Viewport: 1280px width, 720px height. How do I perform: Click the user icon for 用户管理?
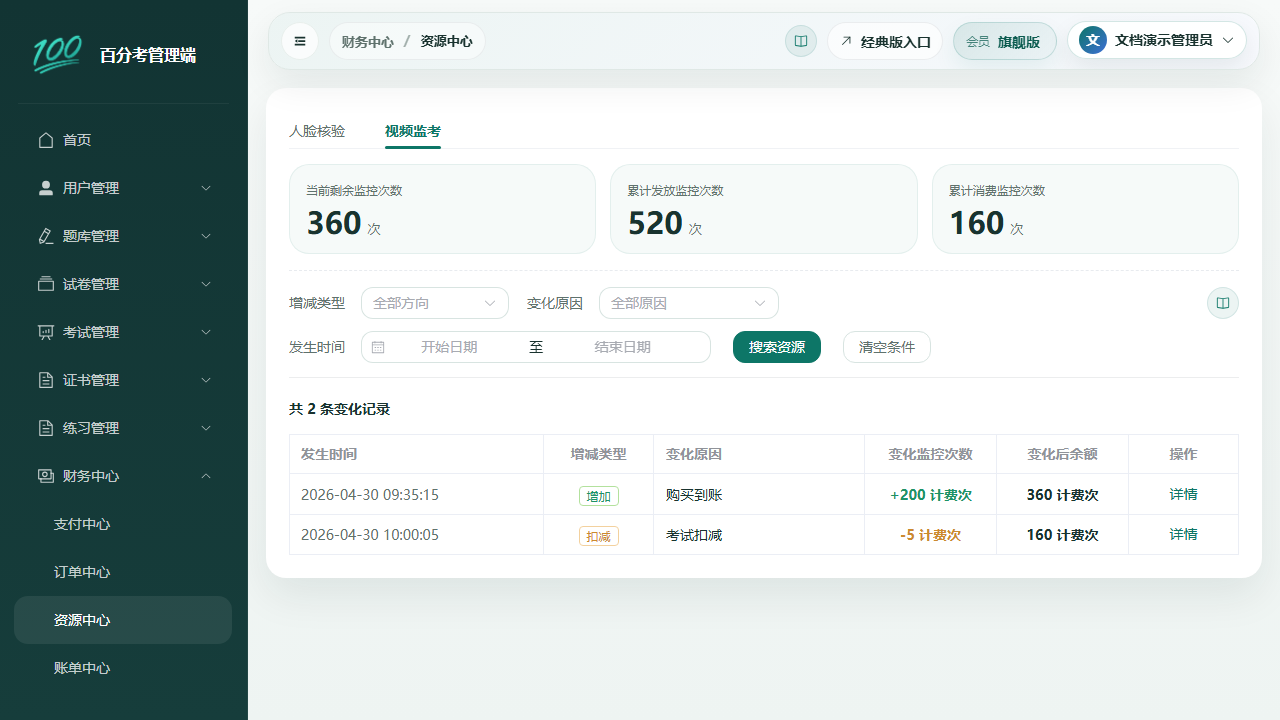pos(45,188)
